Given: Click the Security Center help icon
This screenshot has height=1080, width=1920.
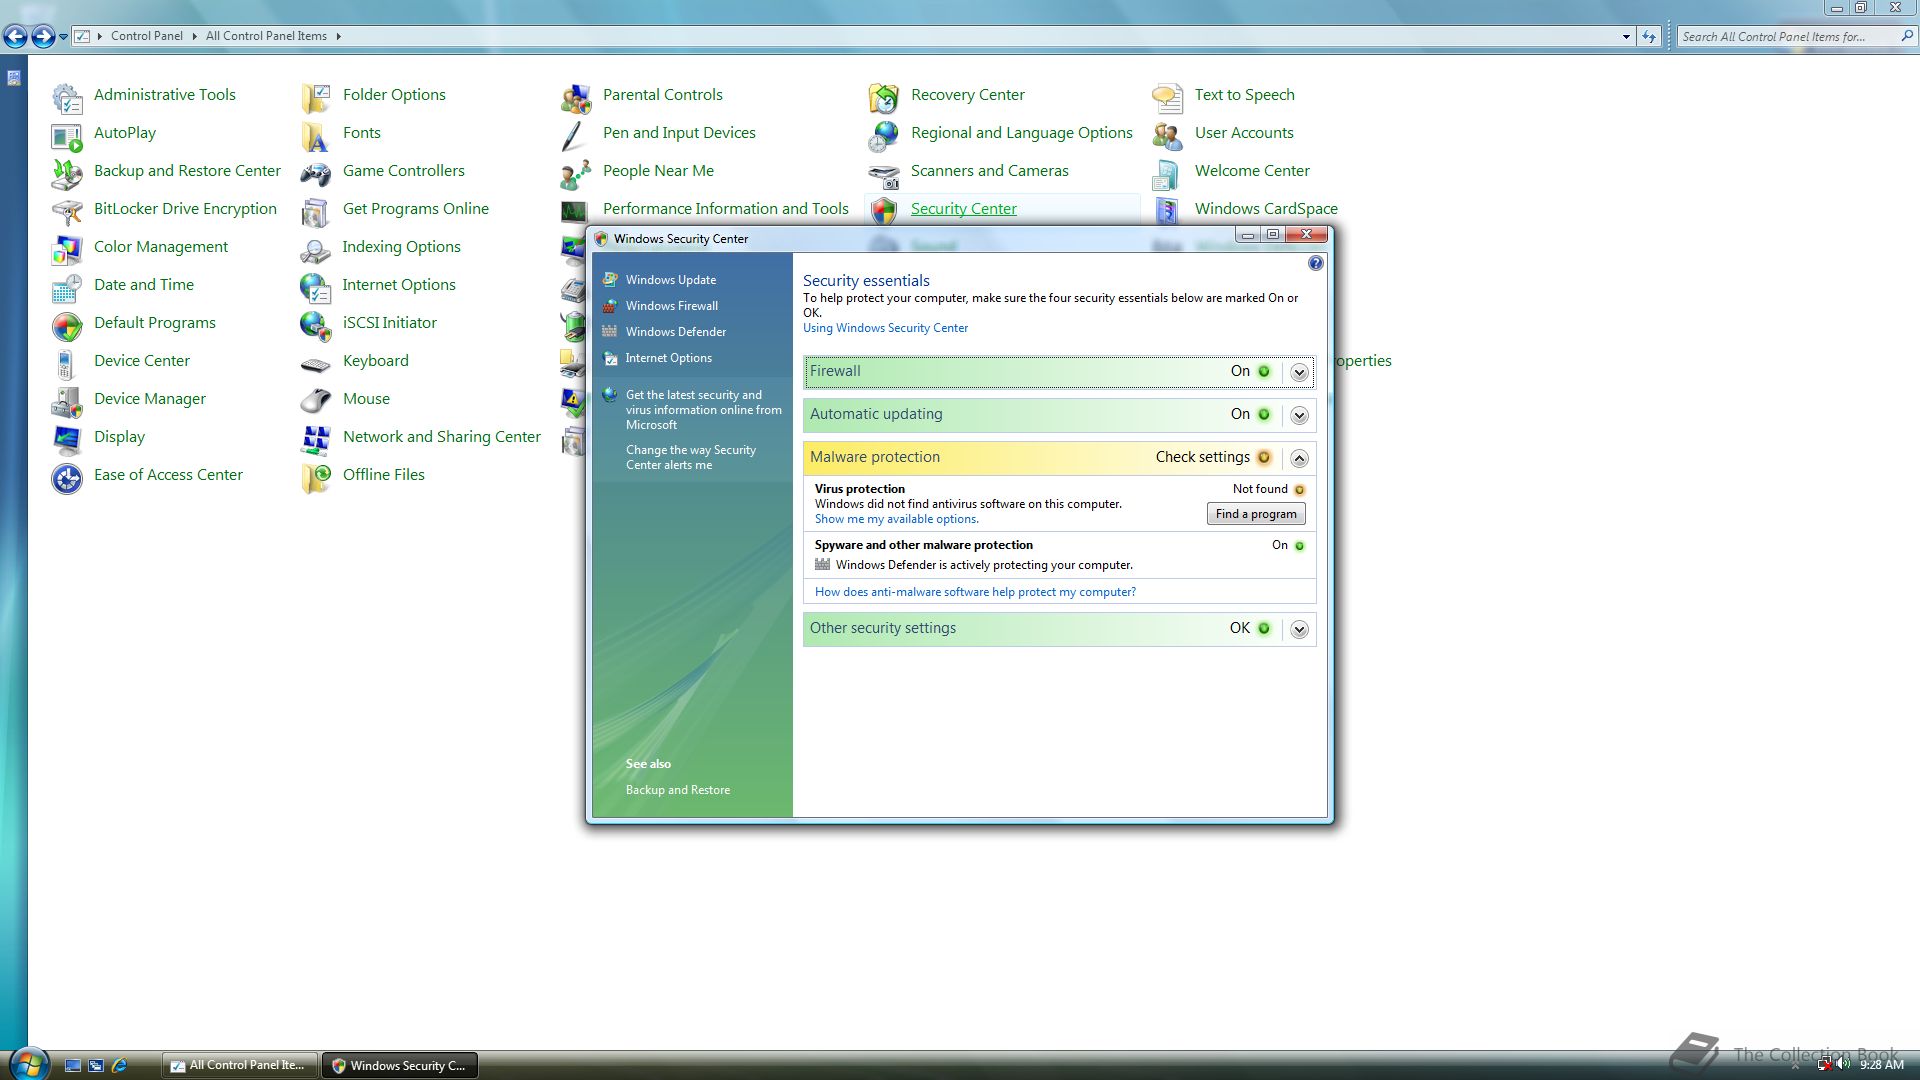Looking at the screenshot, I should [1316, 263].
